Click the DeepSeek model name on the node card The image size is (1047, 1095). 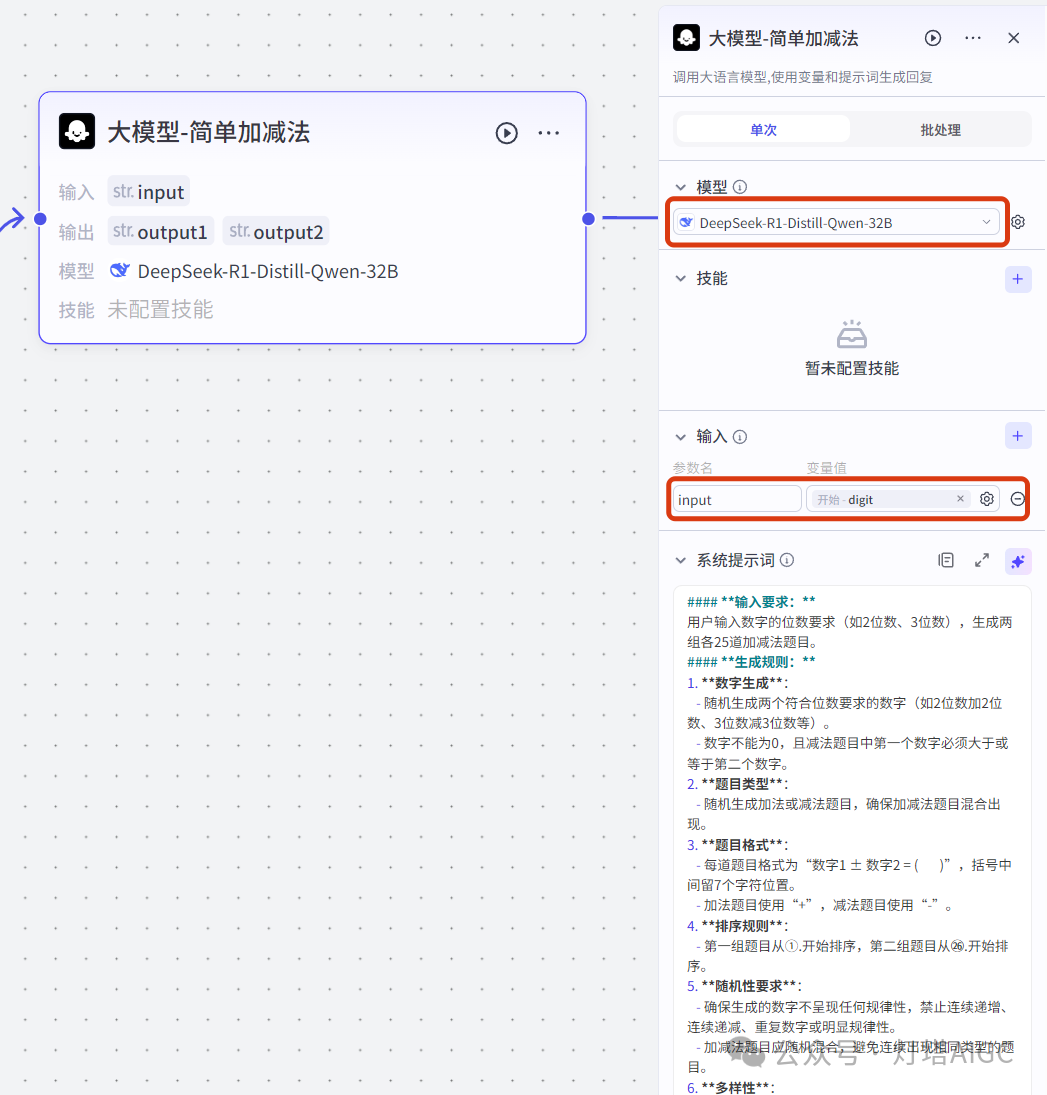click(x=268, y=271)
